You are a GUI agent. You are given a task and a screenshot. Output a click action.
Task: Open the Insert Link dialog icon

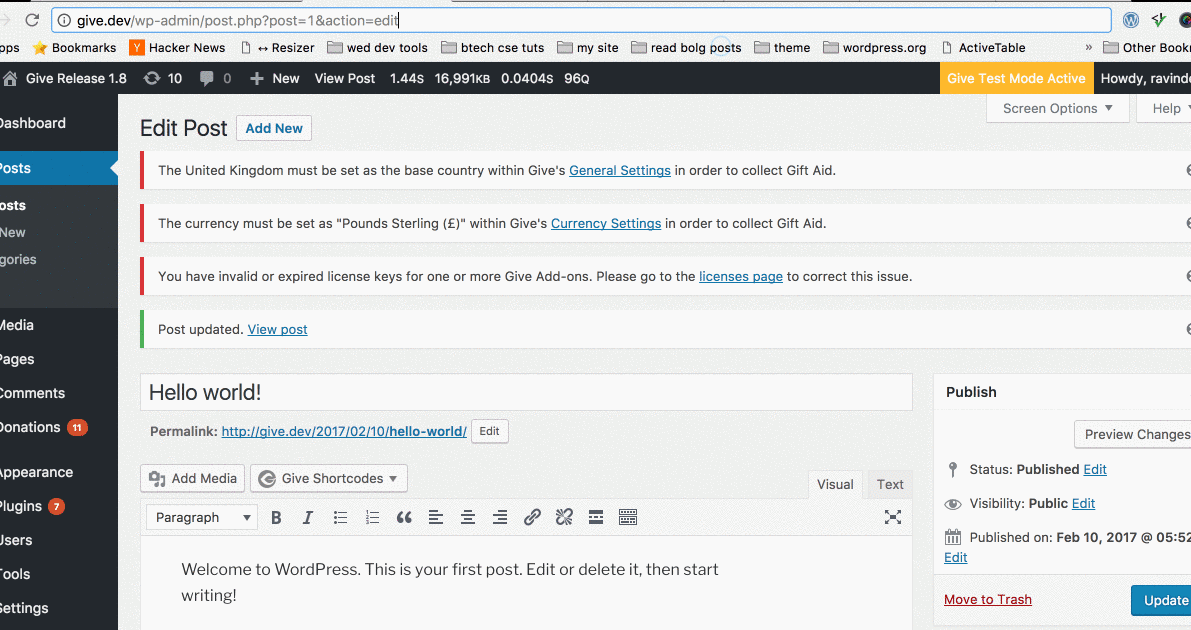532,517
